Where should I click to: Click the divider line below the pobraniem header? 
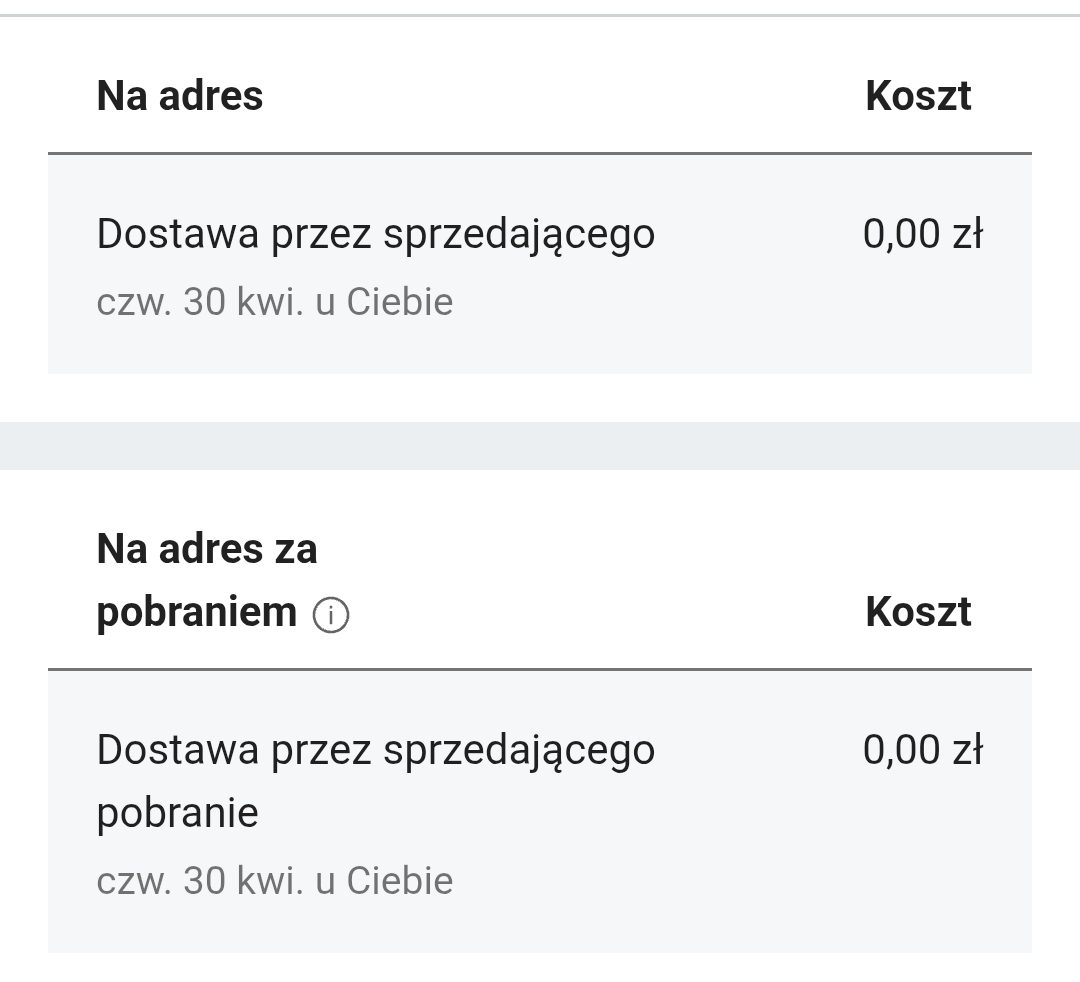click(x=540, y=669)
